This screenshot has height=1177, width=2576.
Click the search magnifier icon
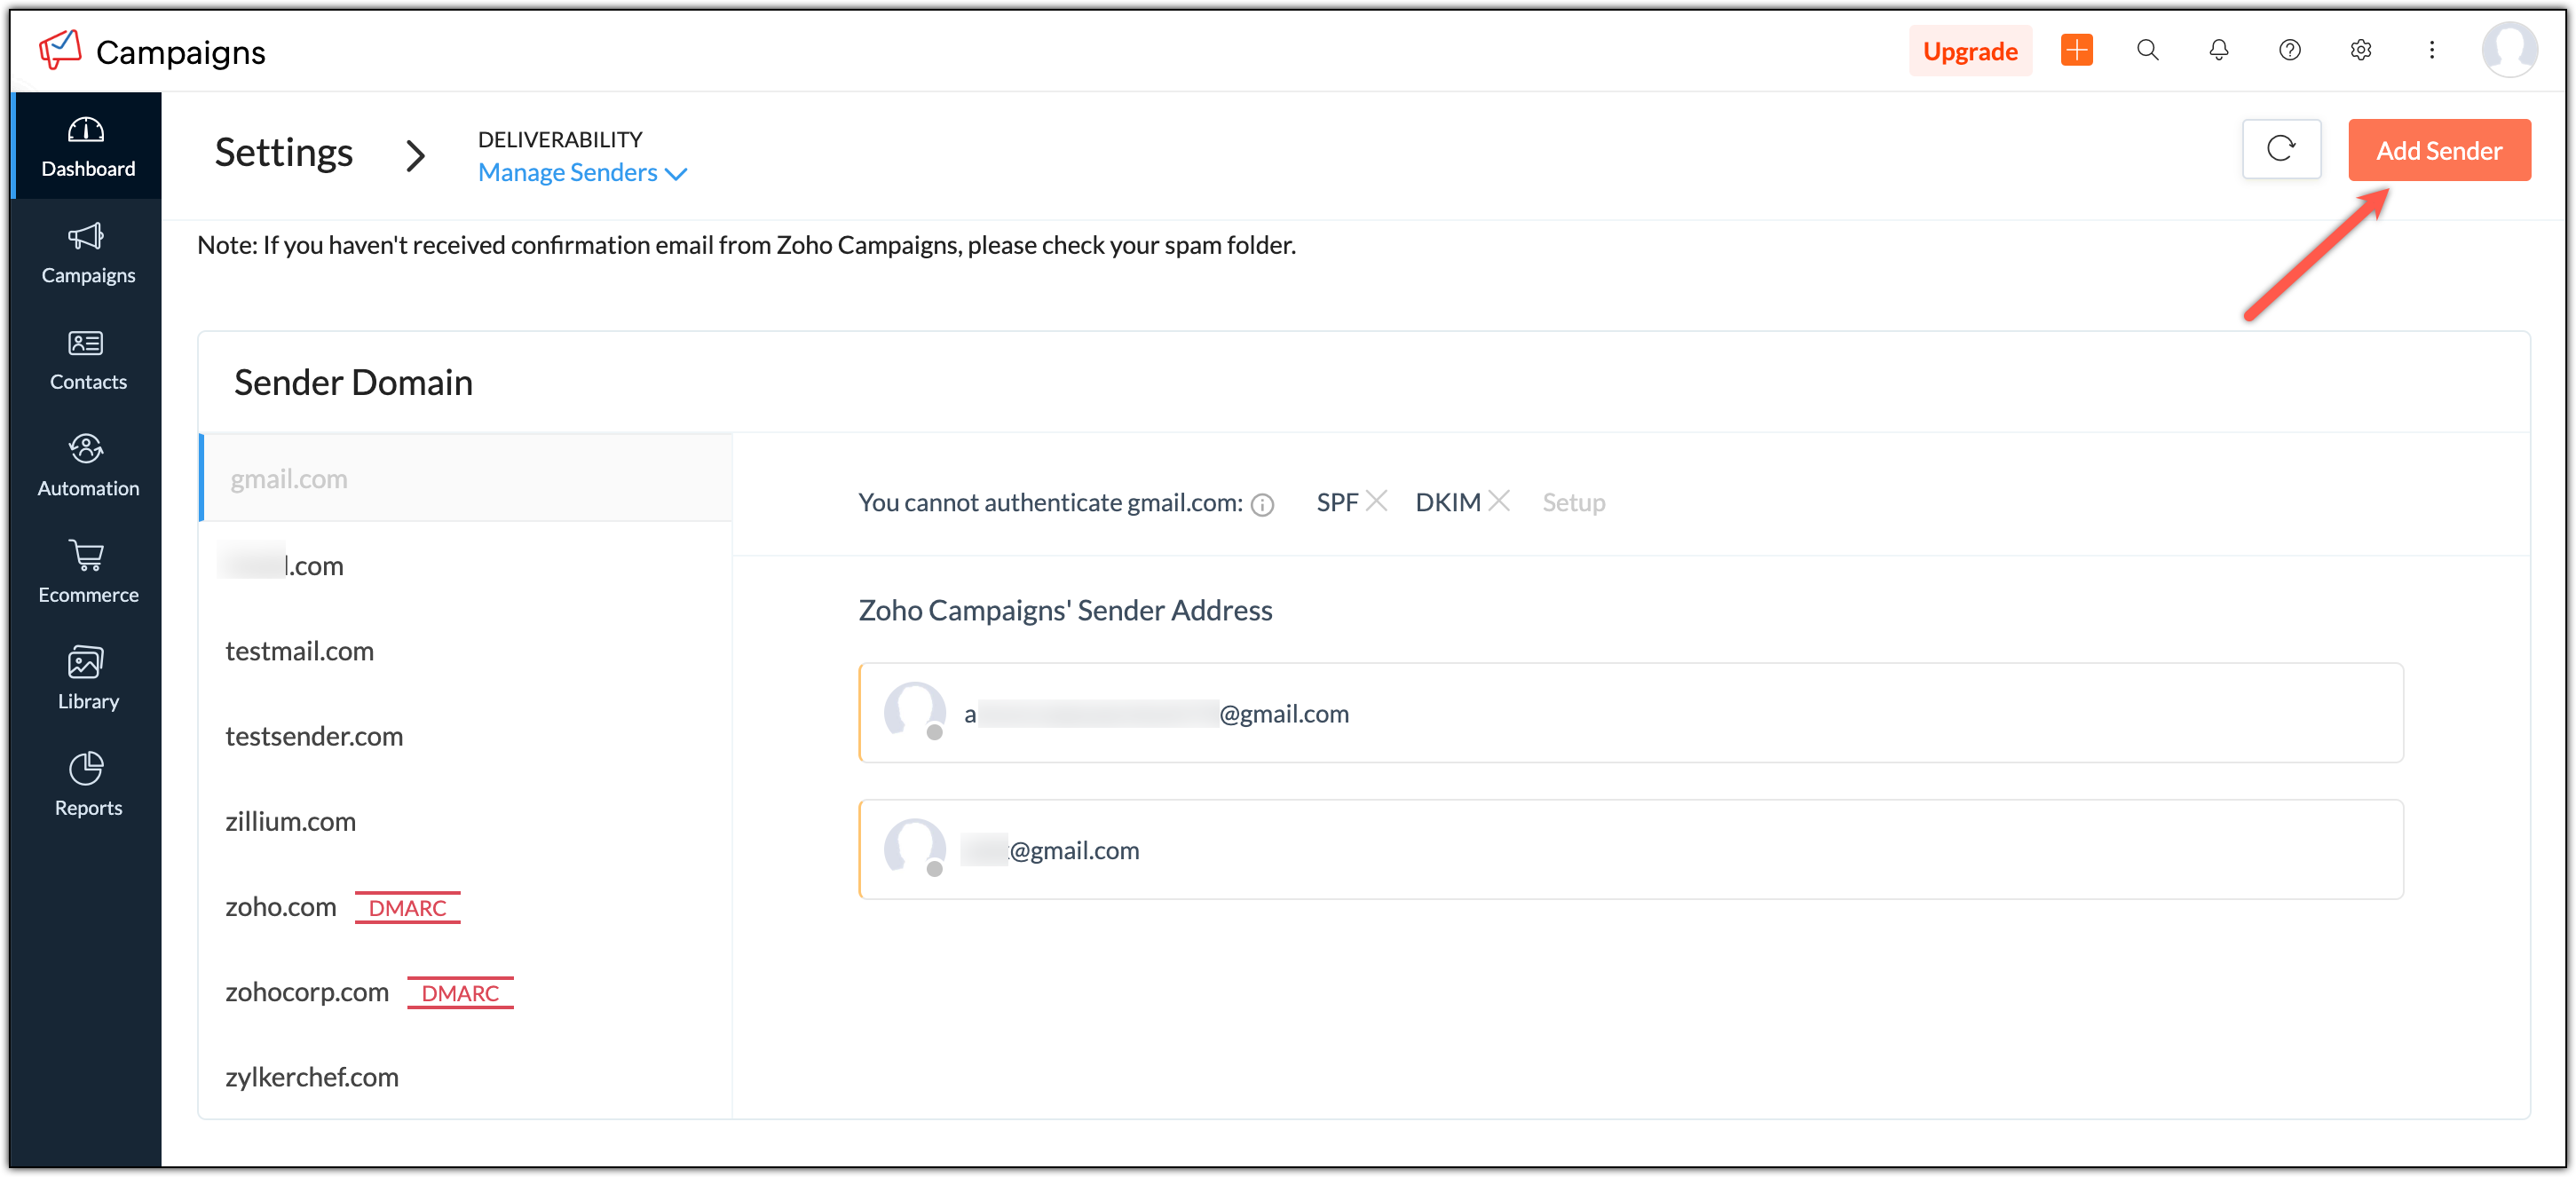tap(2147, 50)
